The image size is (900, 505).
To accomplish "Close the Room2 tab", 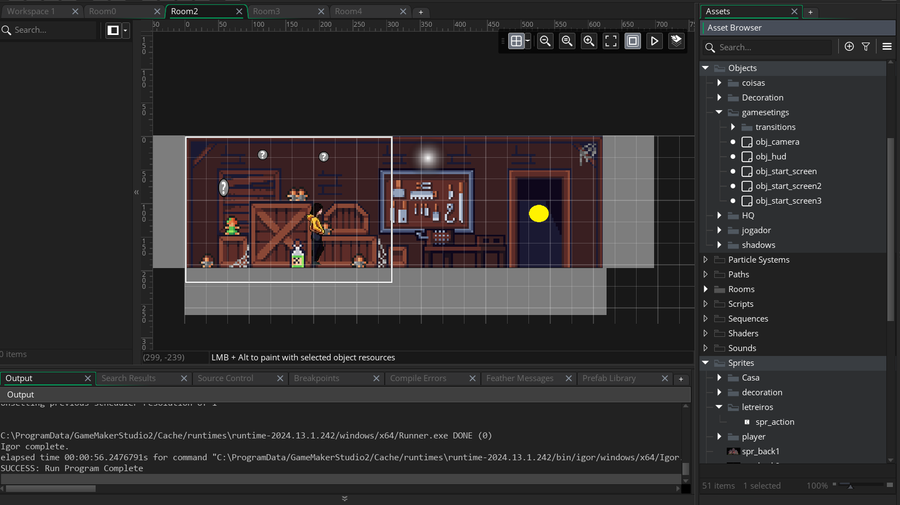I will (x=239, y=11).
